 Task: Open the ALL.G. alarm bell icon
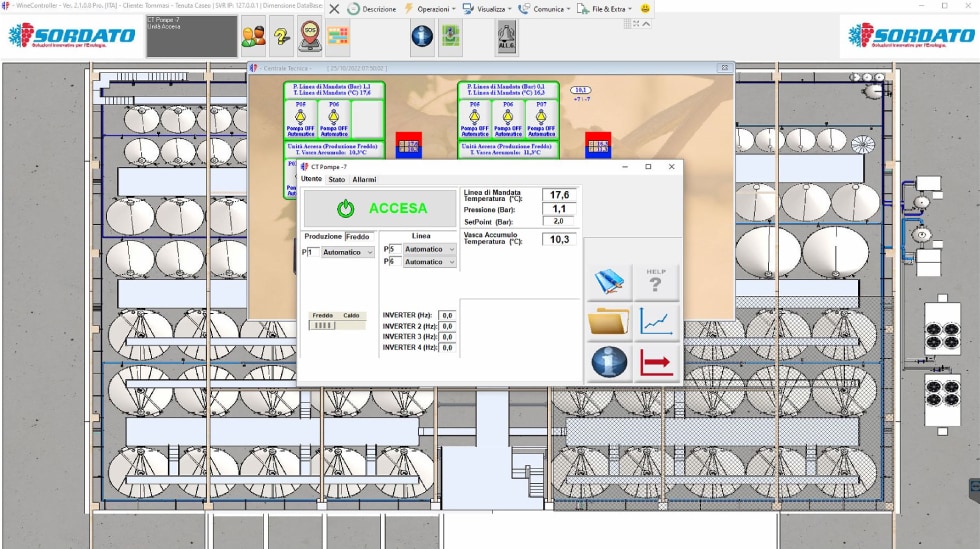click(x=507, y=35)
